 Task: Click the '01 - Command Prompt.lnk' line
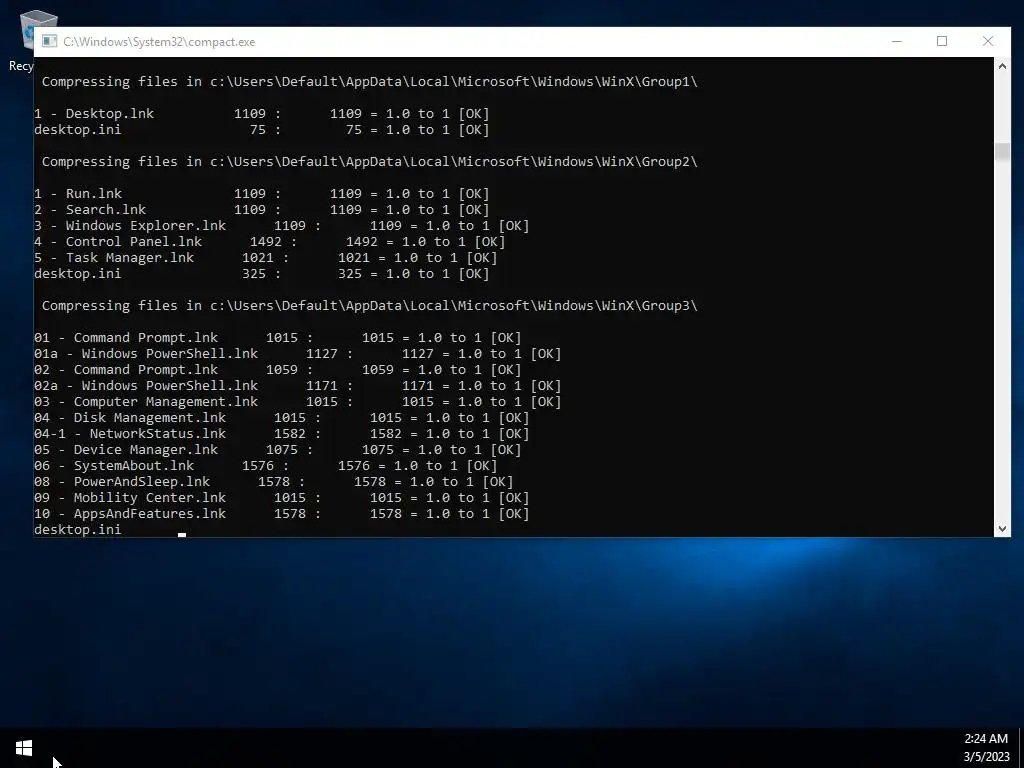278,338
